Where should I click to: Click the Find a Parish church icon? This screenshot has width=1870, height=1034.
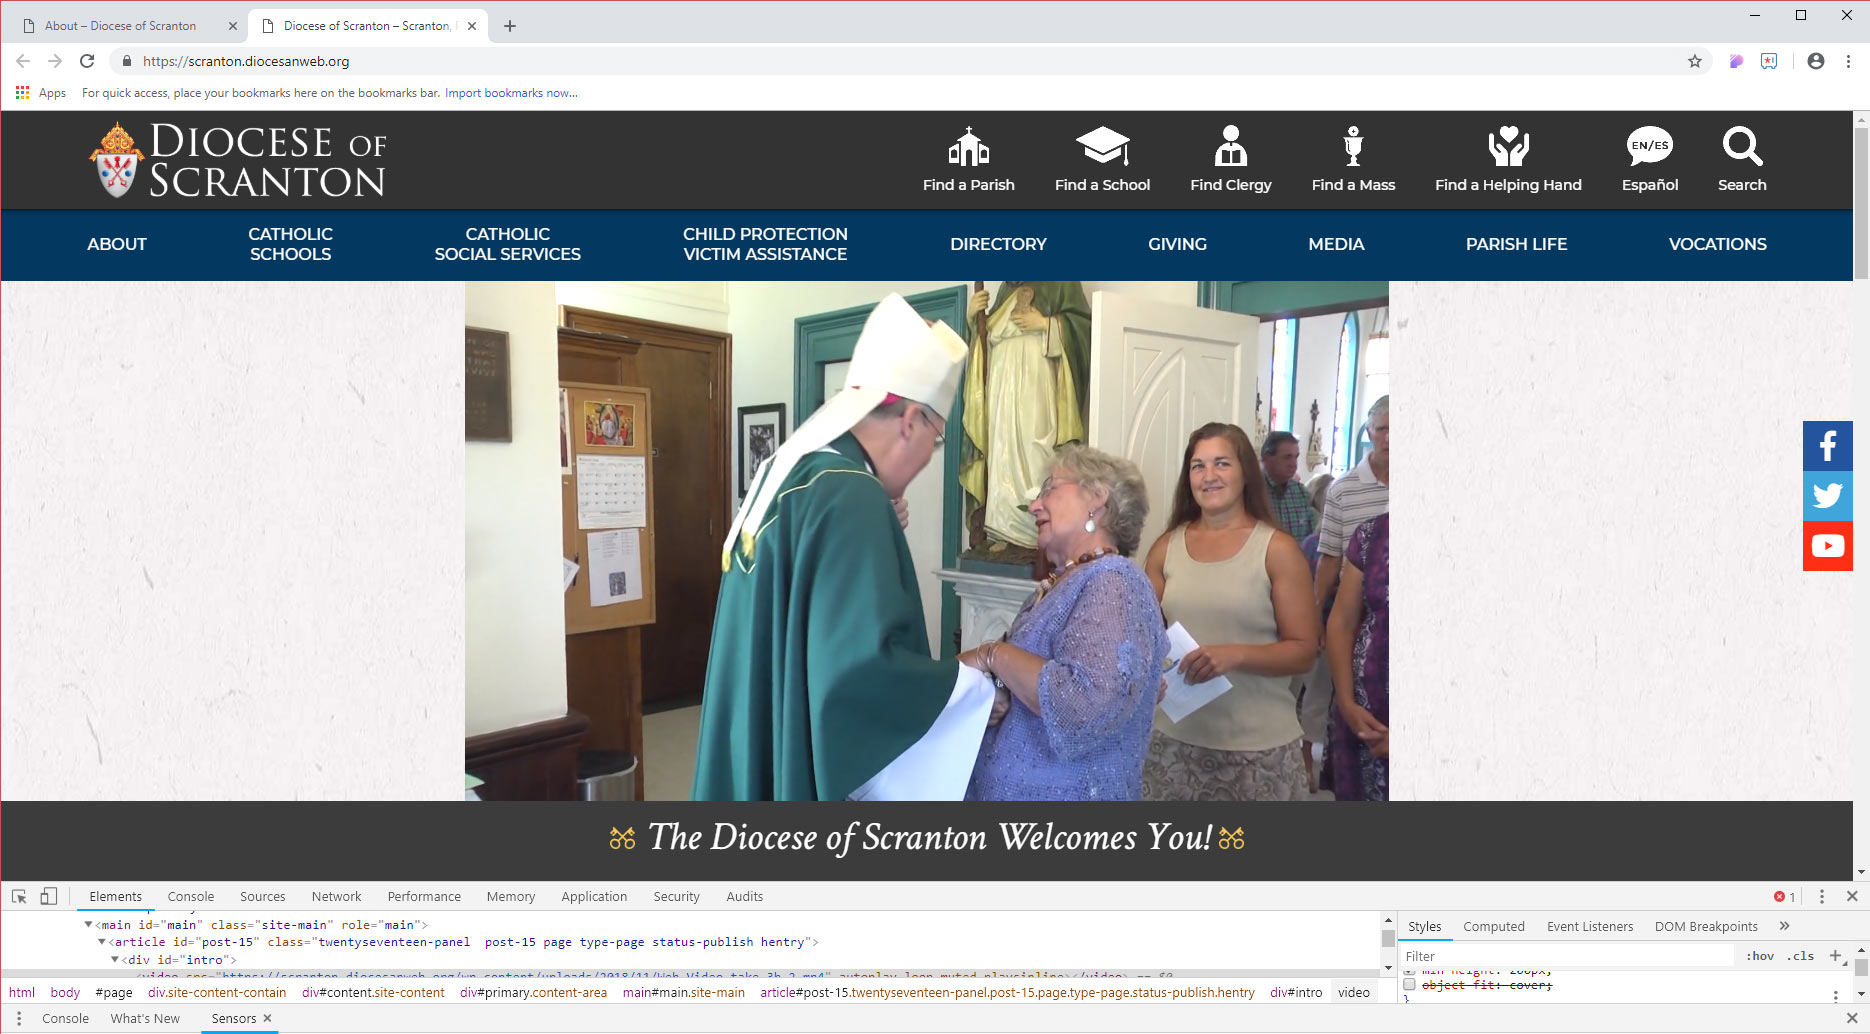[x=968, y=147]
